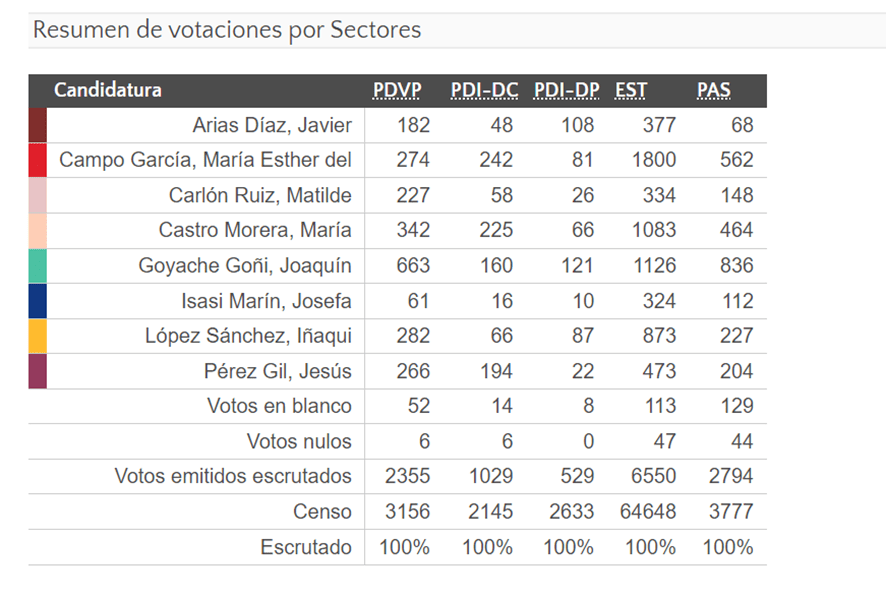Click the bright red swatch beside Campo García
This screenshot has width=886, height=599.
click(38, 160)
